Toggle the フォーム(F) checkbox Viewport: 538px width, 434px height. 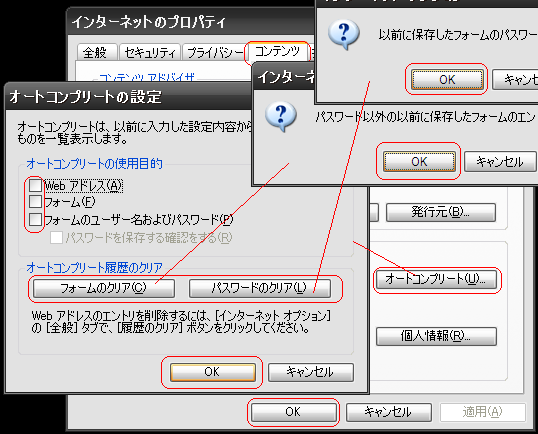35,202
